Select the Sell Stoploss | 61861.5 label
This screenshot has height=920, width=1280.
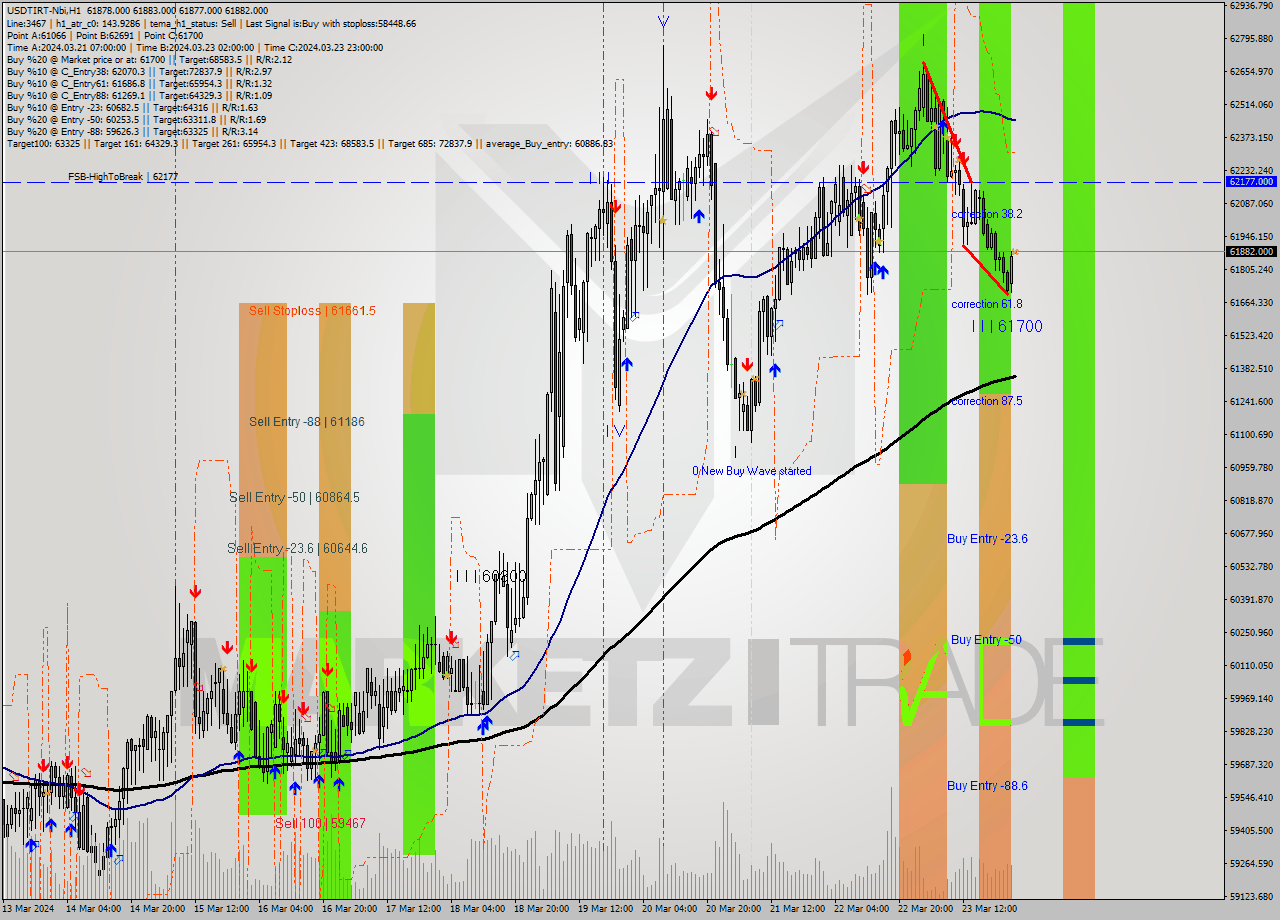[x=312, y=311]
